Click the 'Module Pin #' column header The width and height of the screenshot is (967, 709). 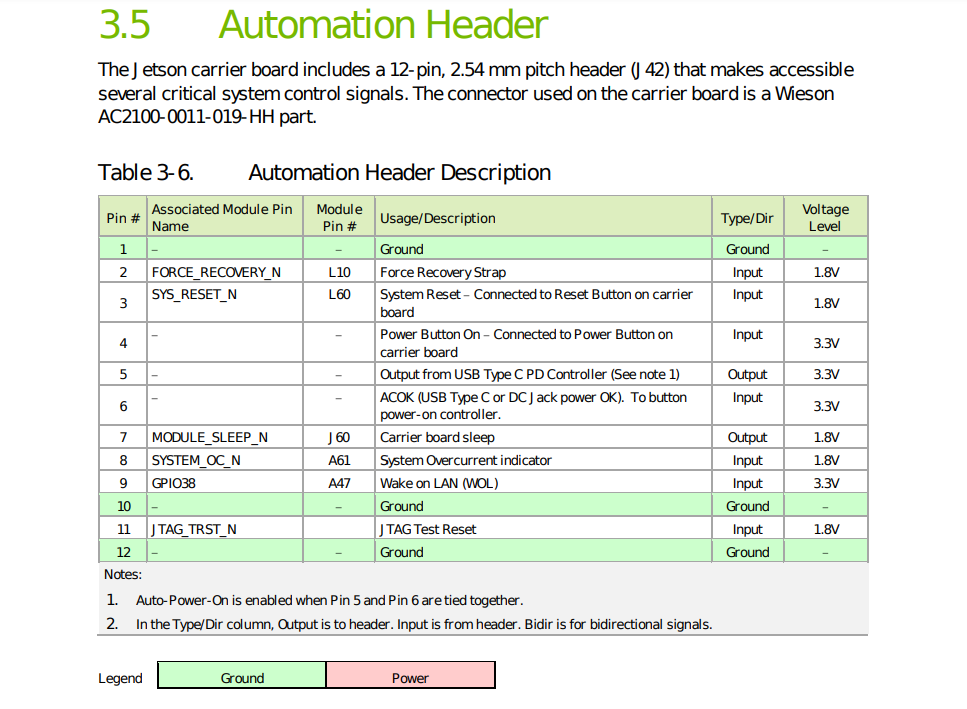click(x=339, y=218)
